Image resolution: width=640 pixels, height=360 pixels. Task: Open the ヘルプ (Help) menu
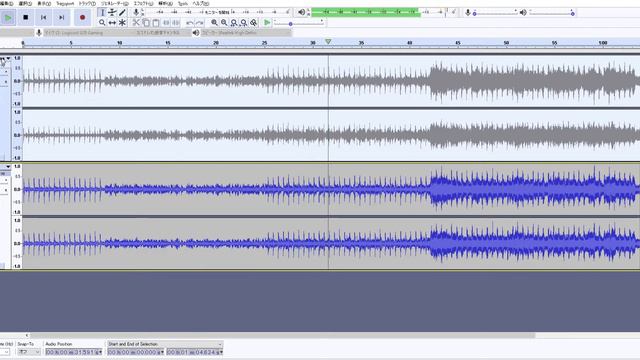tap(200, 4)
